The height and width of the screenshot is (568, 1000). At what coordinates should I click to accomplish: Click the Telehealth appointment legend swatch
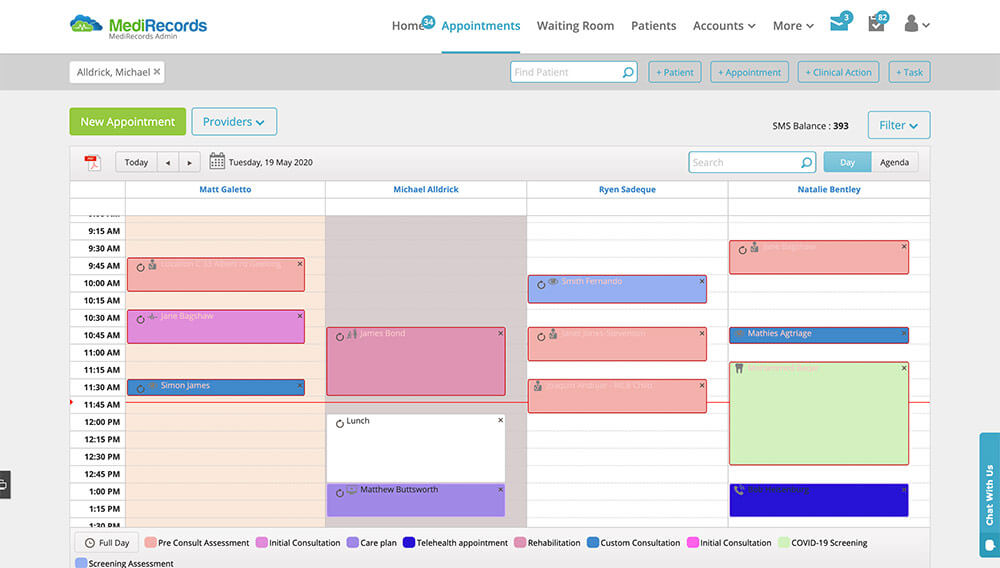[409, 543]
